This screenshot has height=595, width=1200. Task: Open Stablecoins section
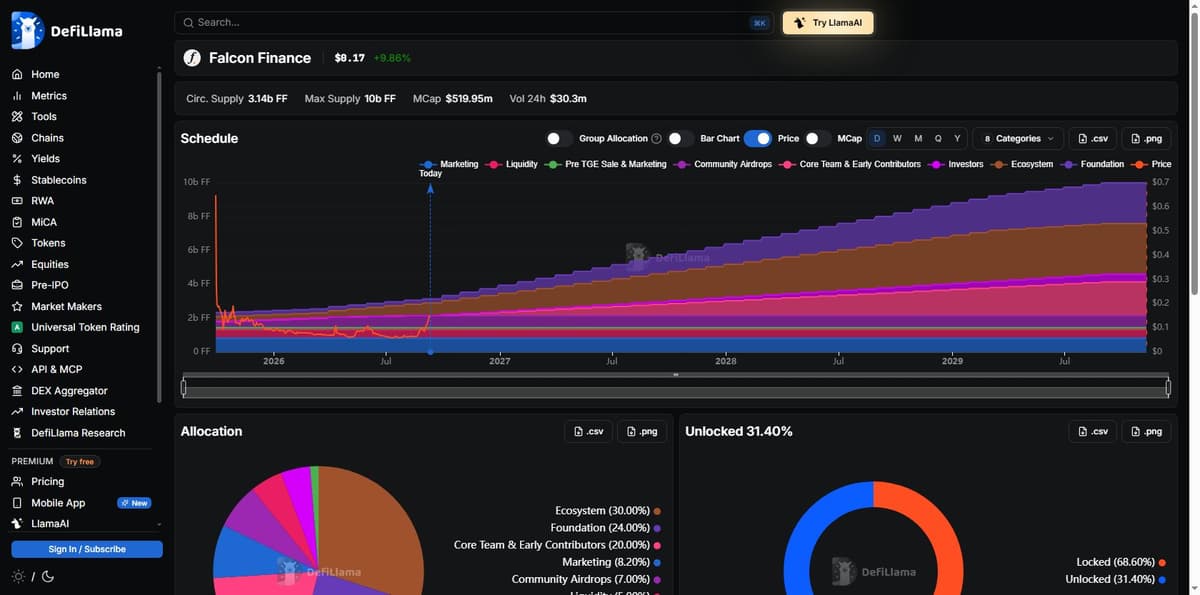pos(59,180)
